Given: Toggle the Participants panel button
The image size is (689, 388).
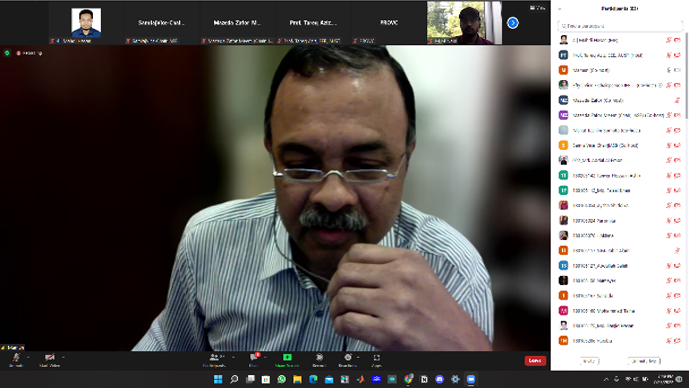Looking at the screenshot, I should 215,359.
